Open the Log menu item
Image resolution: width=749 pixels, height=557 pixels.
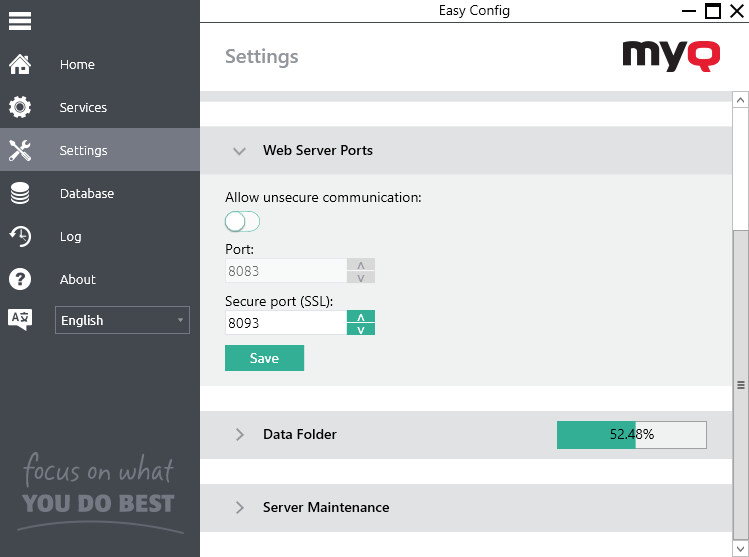pyautogui.click(x=70, y=237)
